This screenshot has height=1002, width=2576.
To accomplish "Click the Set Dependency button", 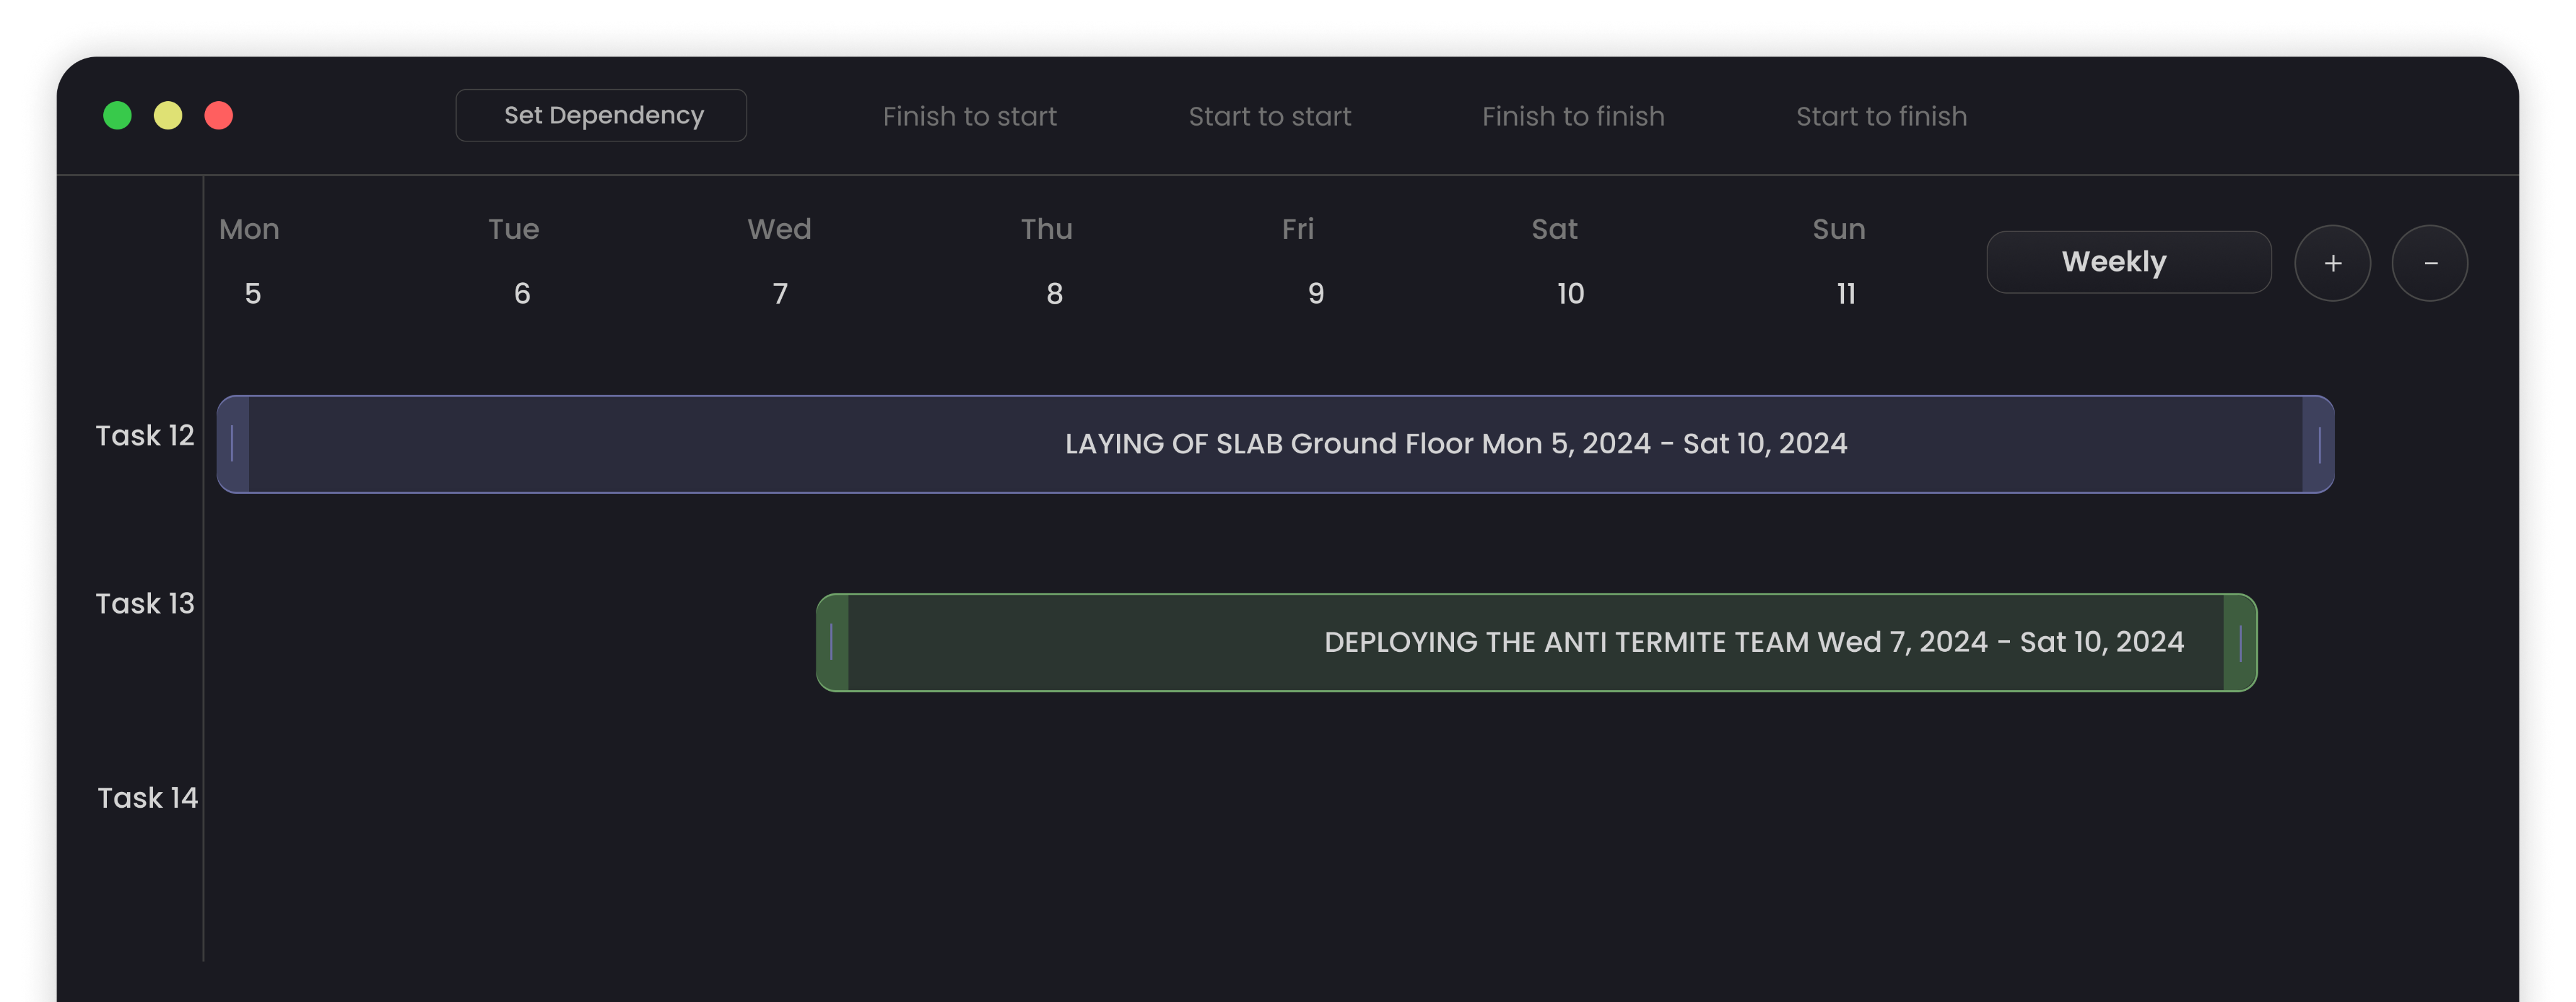I will click(x=601, y=115).
